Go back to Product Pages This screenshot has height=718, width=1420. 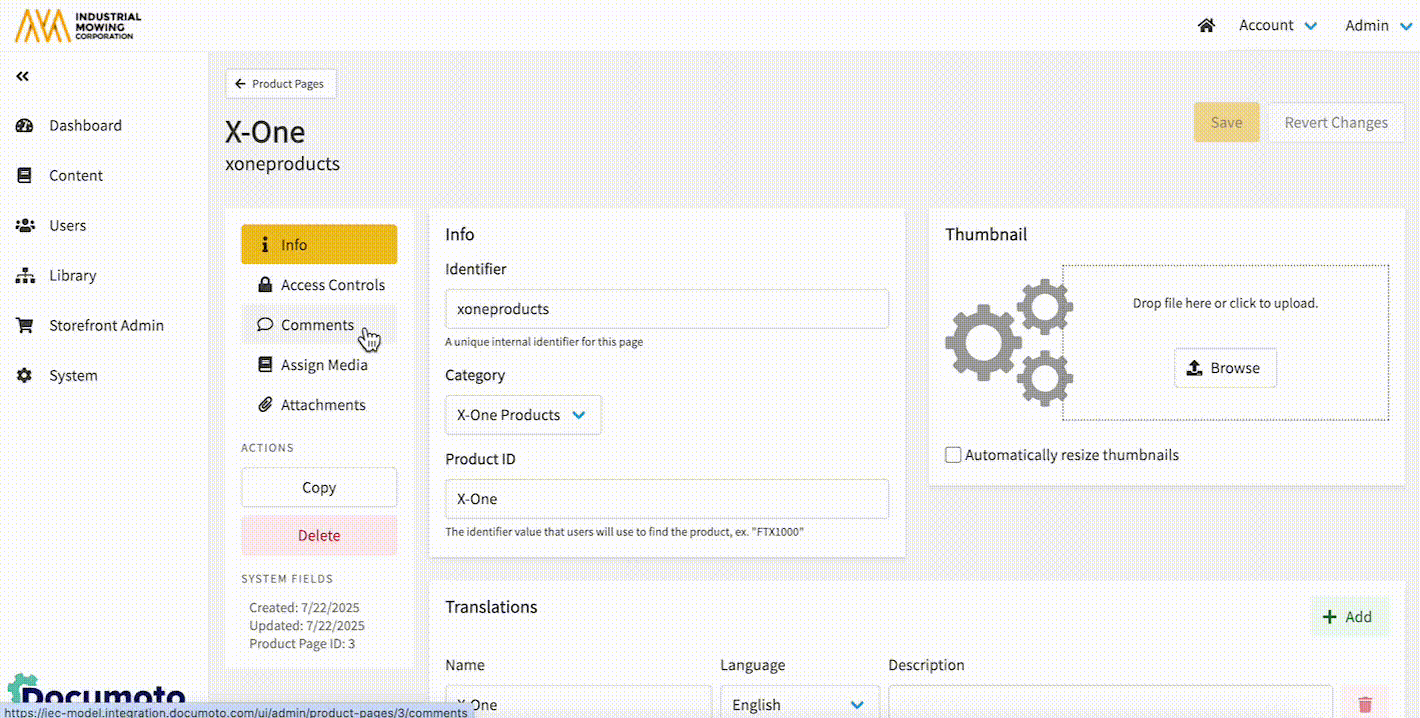[281, 84]
